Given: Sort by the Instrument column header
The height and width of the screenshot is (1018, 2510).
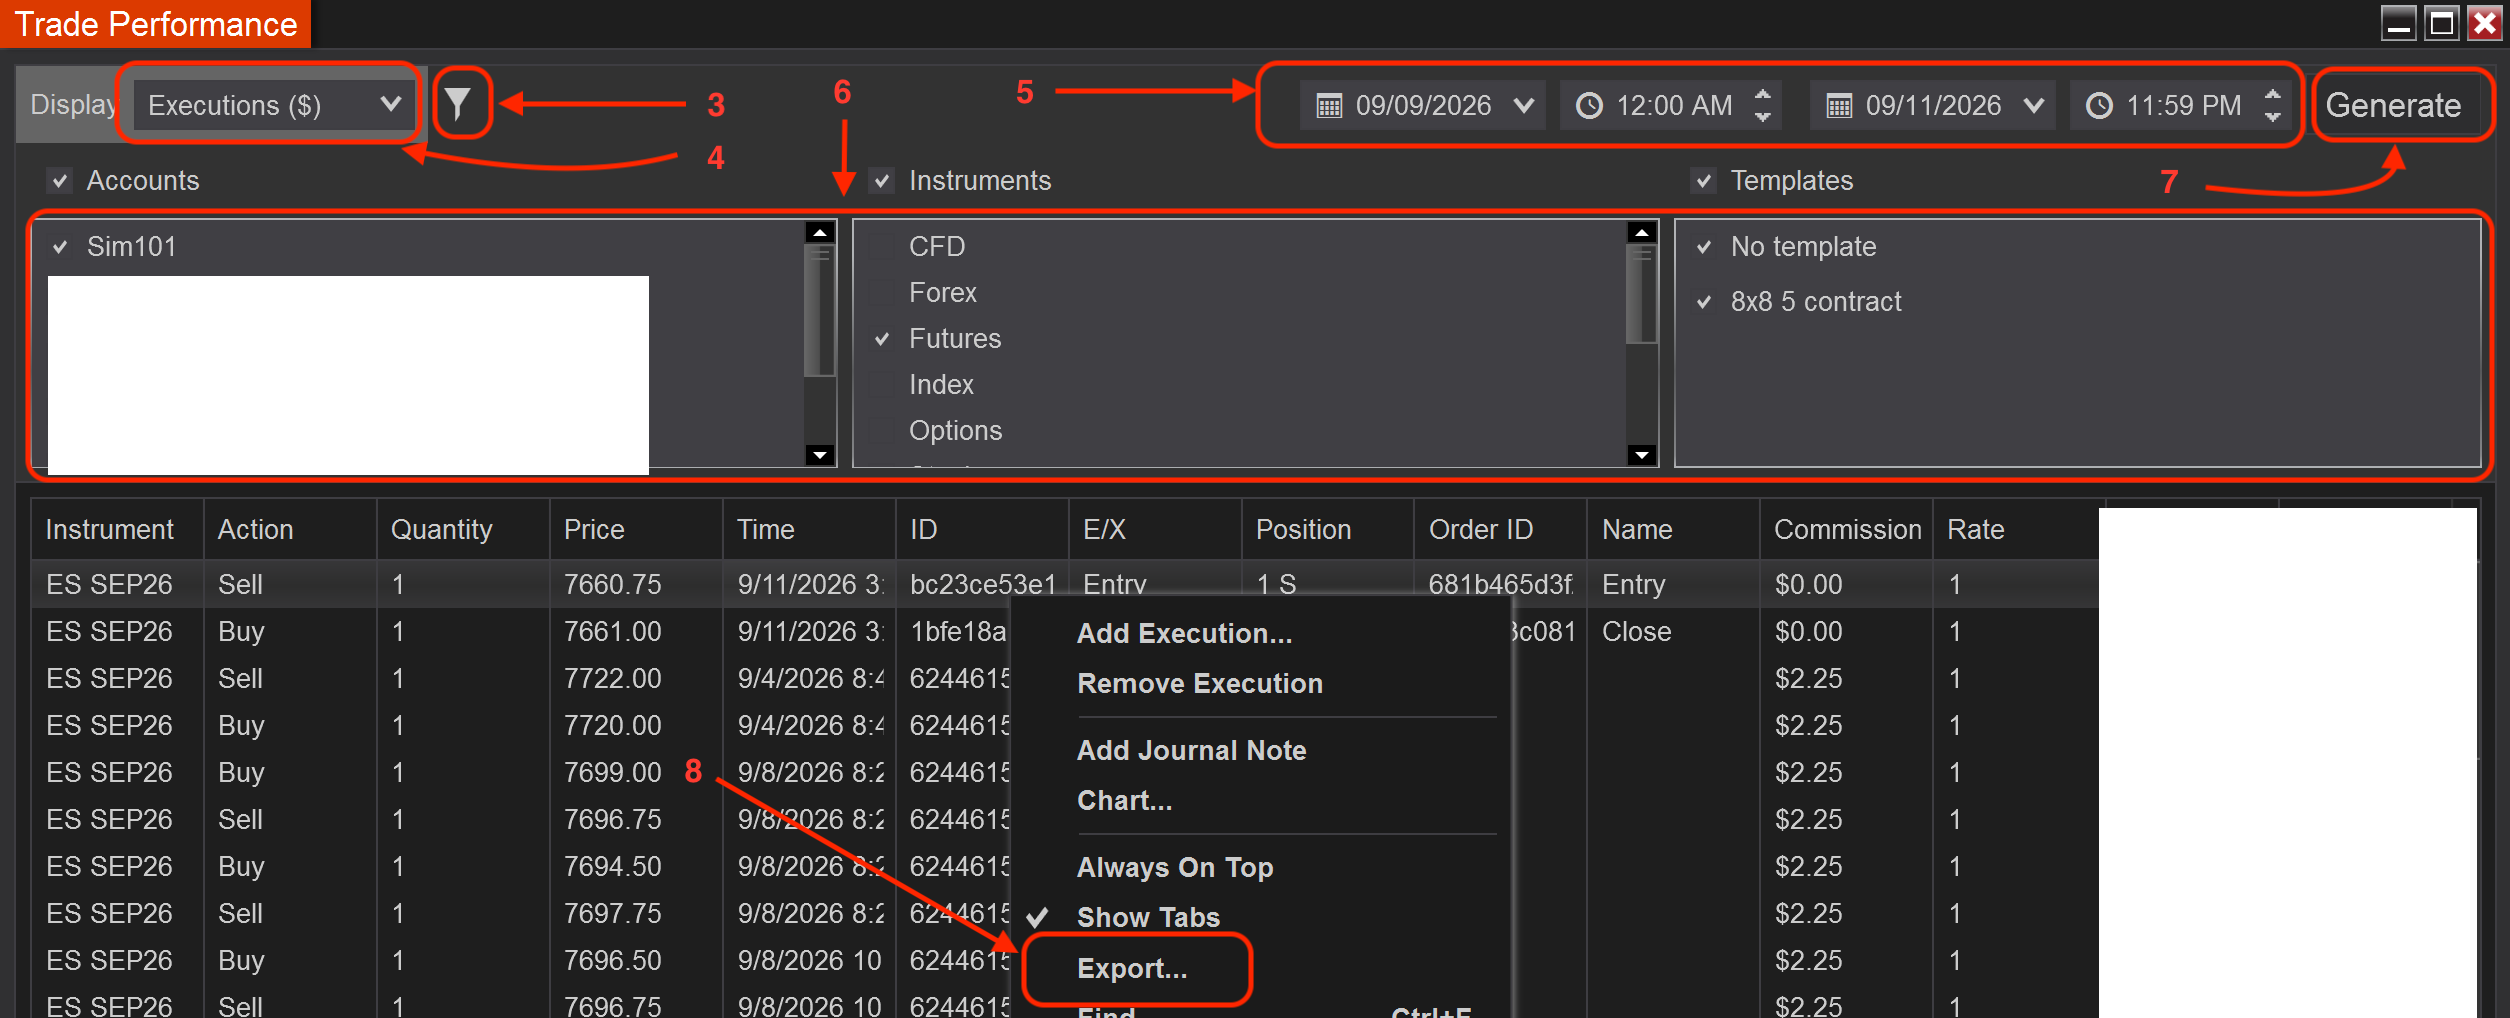Looking at the screenshot, I should coord(118,529).
